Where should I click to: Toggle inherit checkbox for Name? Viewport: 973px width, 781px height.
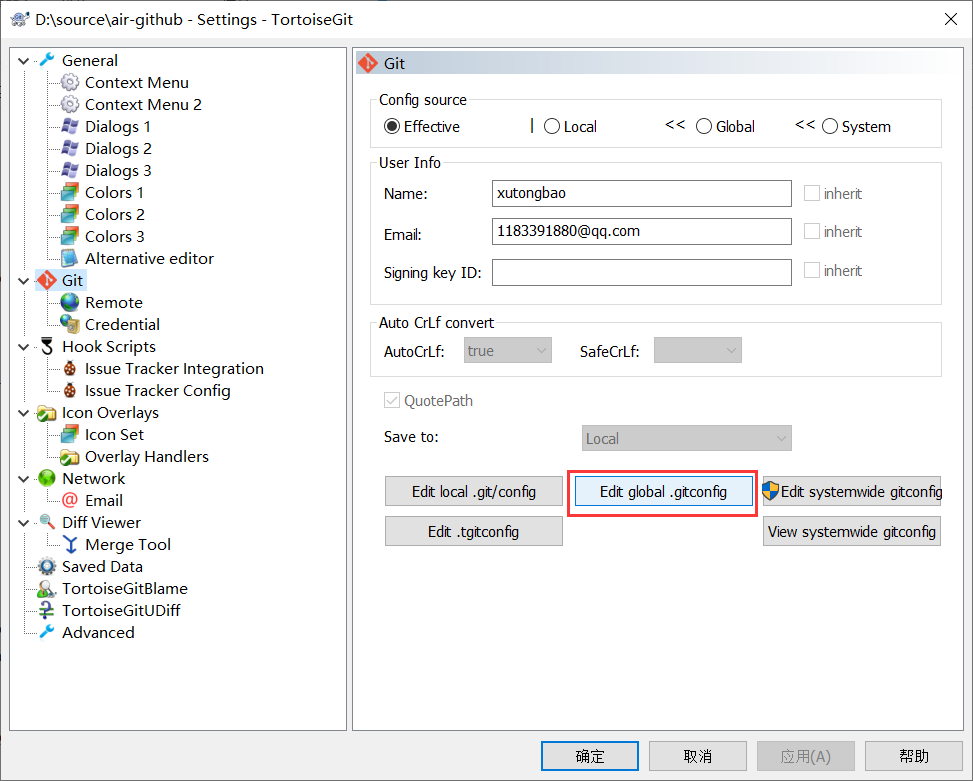812,193
